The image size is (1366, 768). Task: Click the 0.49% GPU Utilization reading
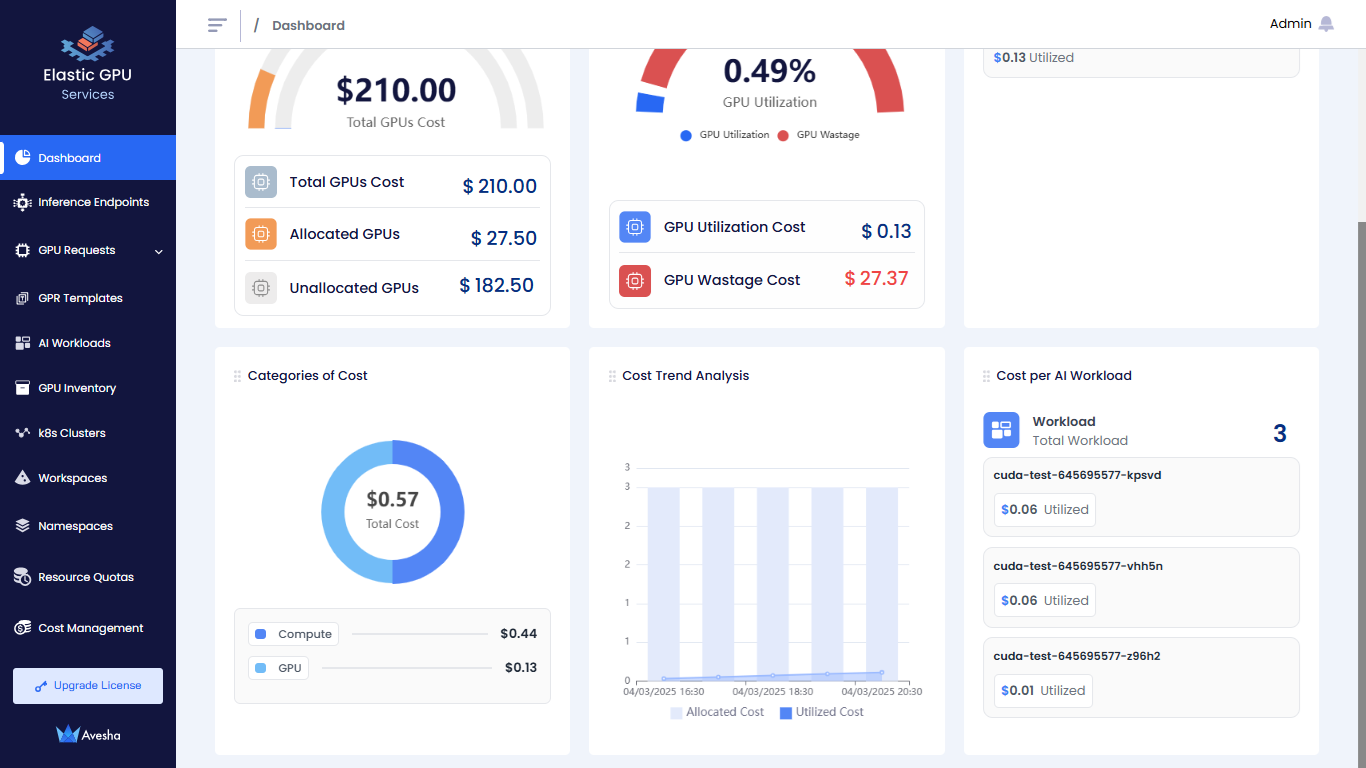coord(770,71)
